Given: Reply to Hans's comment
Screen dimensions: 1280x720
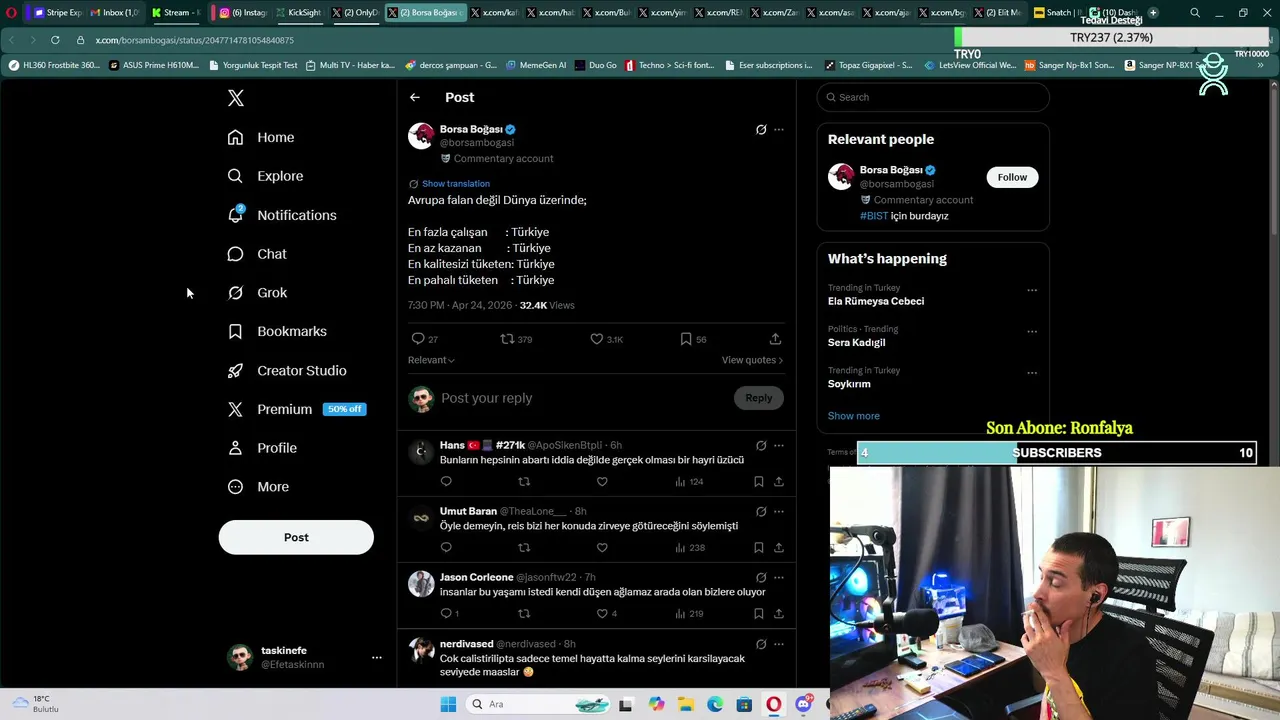Looking at the screenshot, I should [x=446, y=482].
